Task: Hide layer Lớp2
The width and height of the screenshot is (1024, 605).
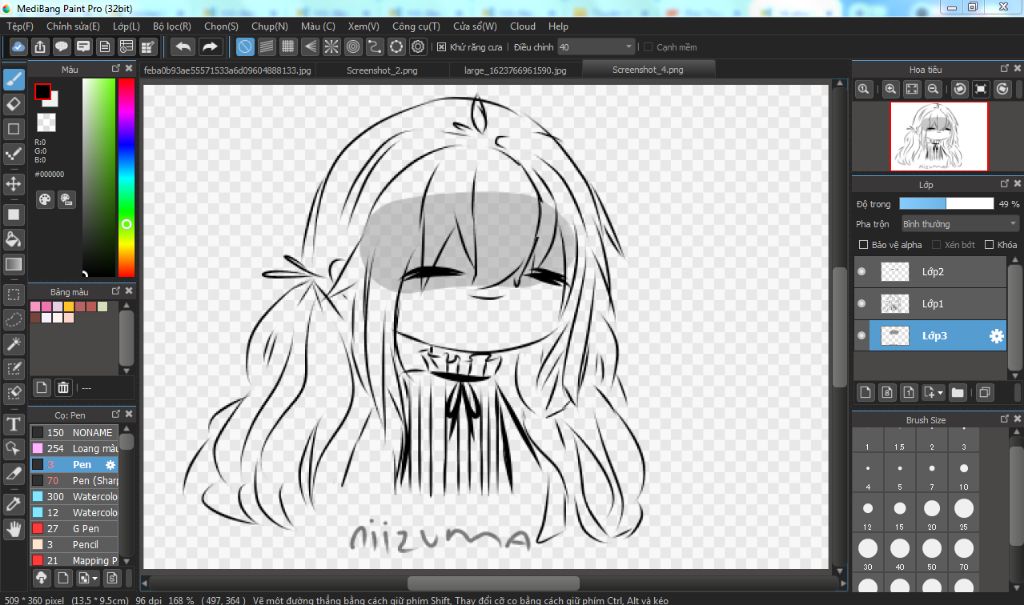Action: 861,272
